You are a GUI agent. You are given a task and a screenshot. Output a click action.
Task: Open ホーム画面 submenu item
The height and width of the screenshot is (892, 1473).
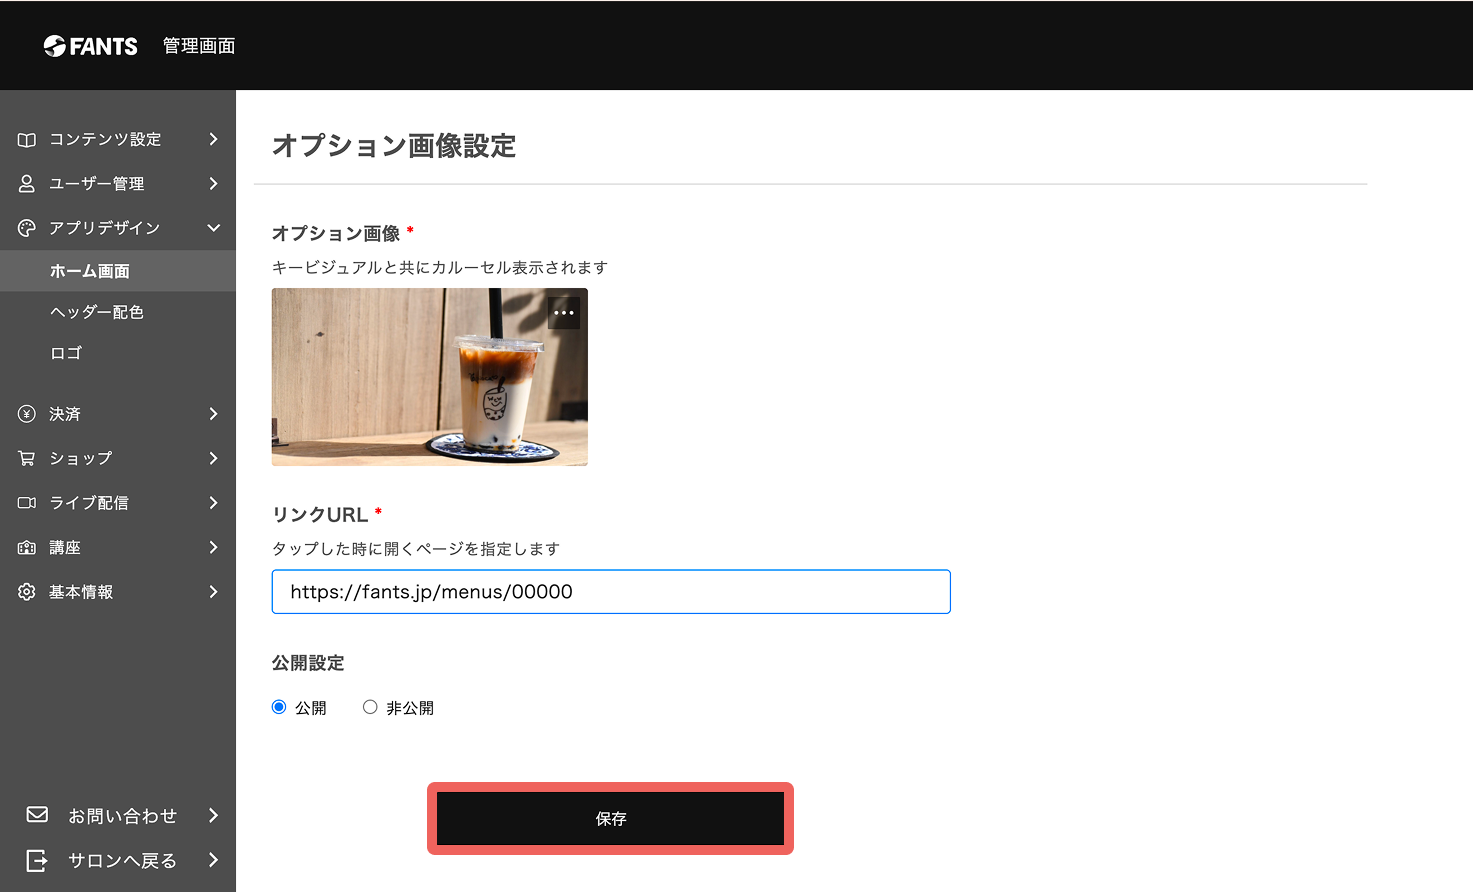click(x=118, y=271)
